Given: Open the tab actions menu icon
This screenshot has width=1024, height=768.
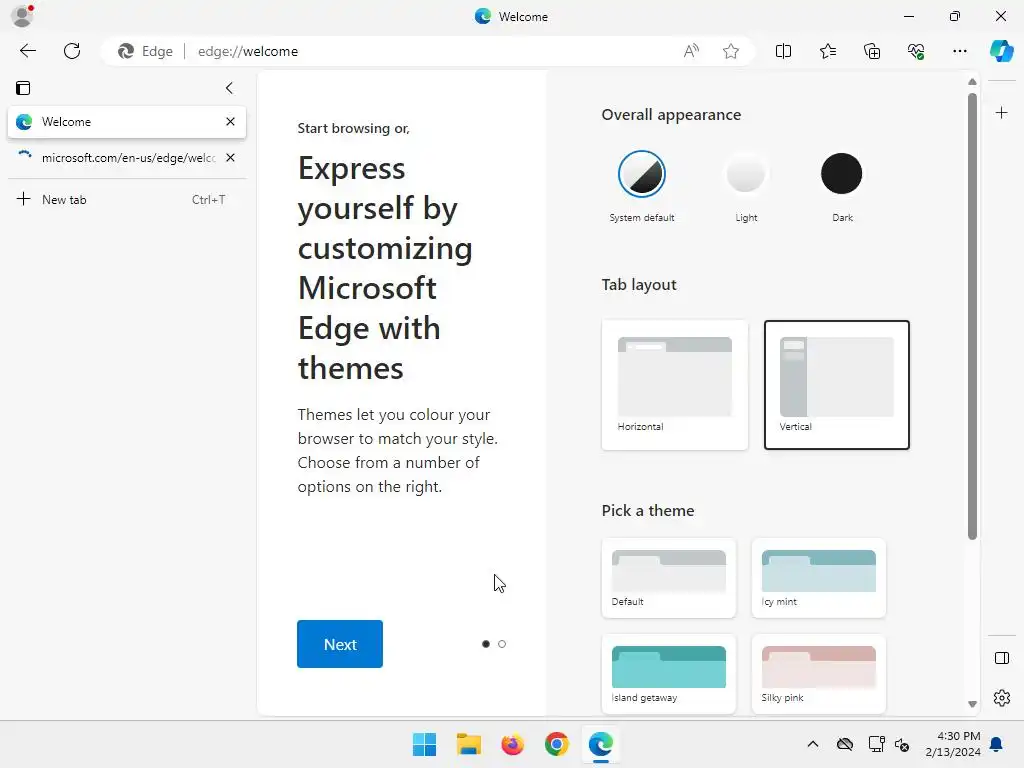Looking at the screenshot, I should 23,88.
